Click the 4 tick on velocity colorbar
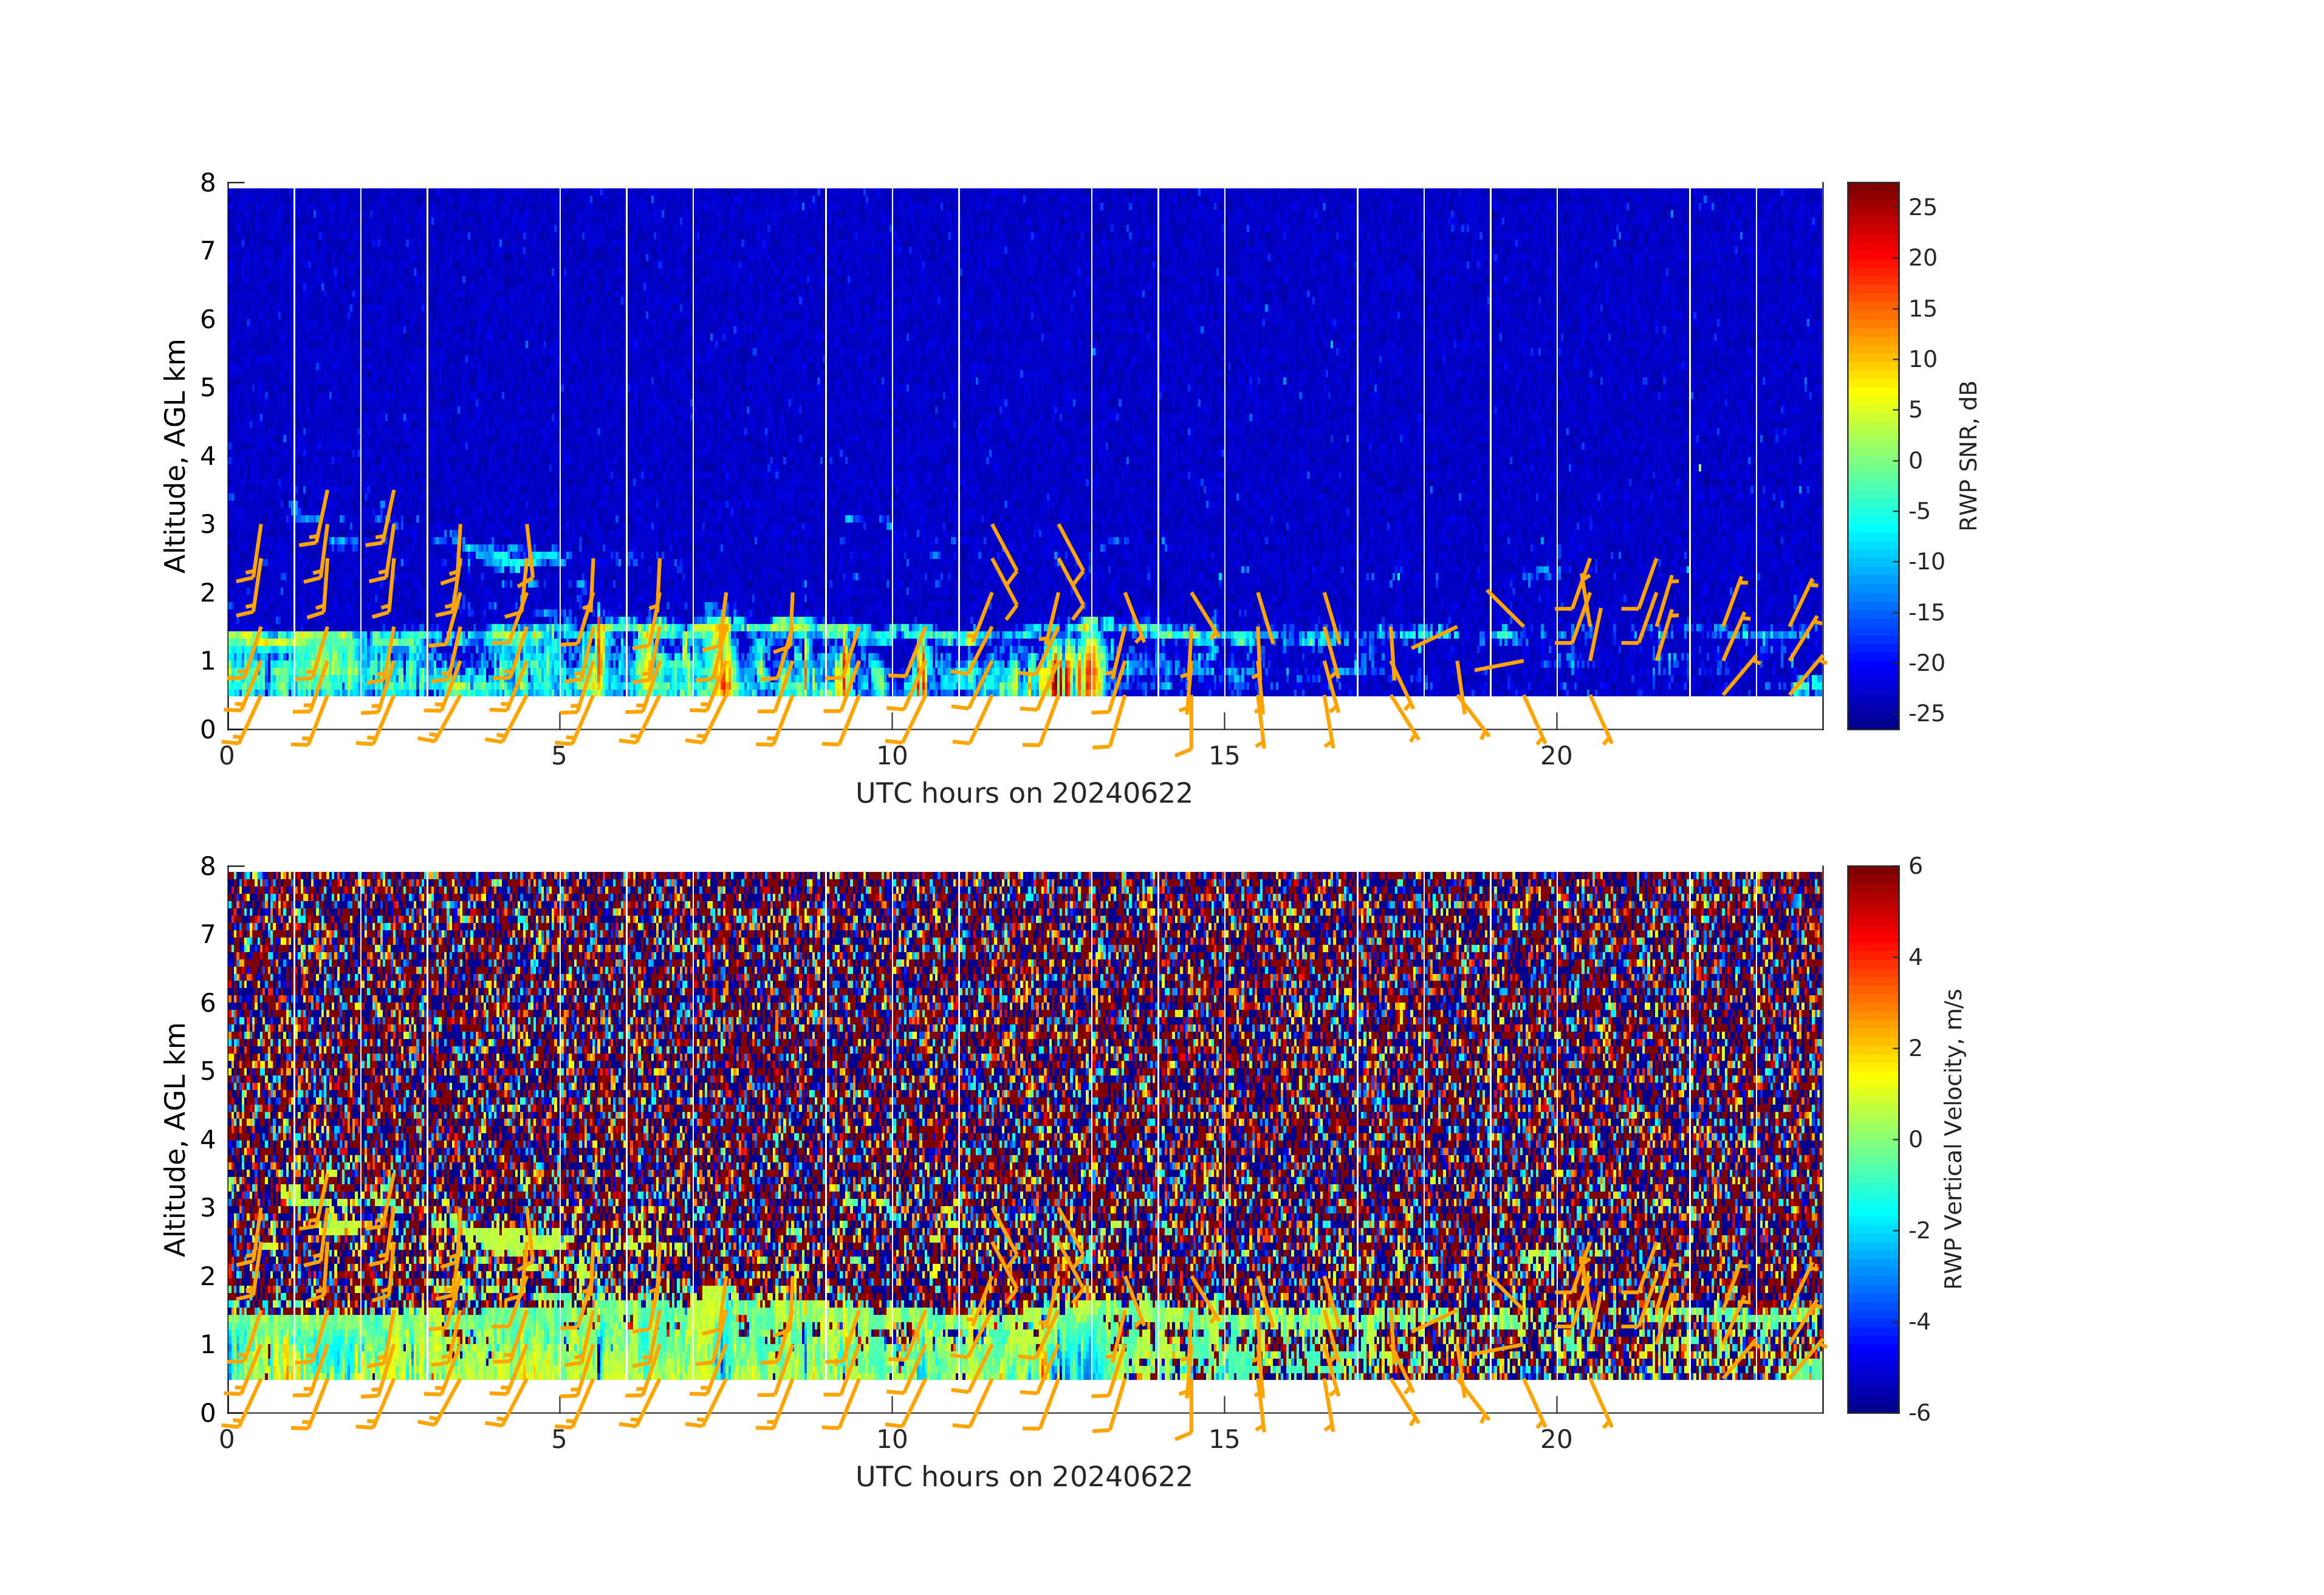Viewport: 2324px width, 1595px height. 1915,957
